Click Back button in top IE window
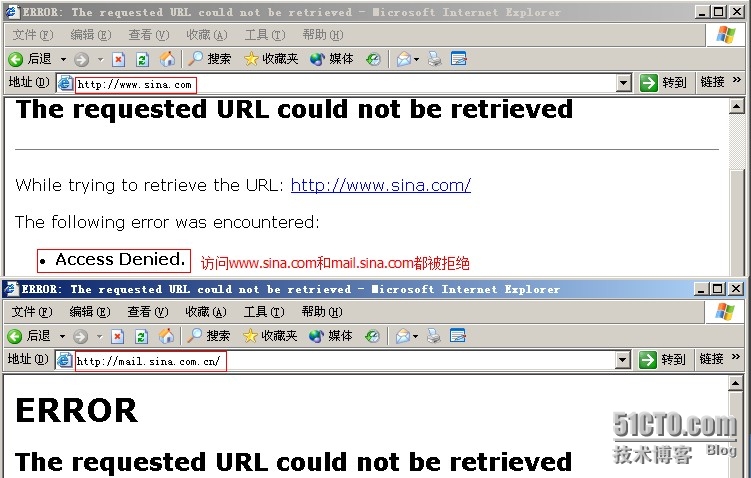 click(30, 59)
